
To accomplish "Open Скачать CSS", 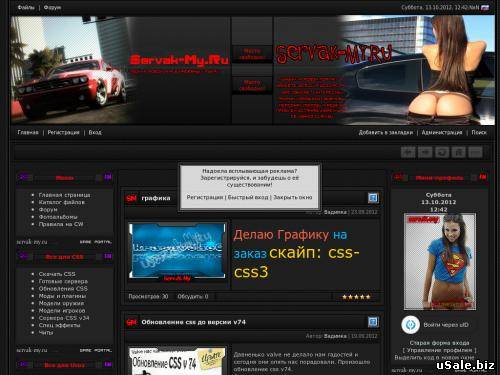I will 57,274.
